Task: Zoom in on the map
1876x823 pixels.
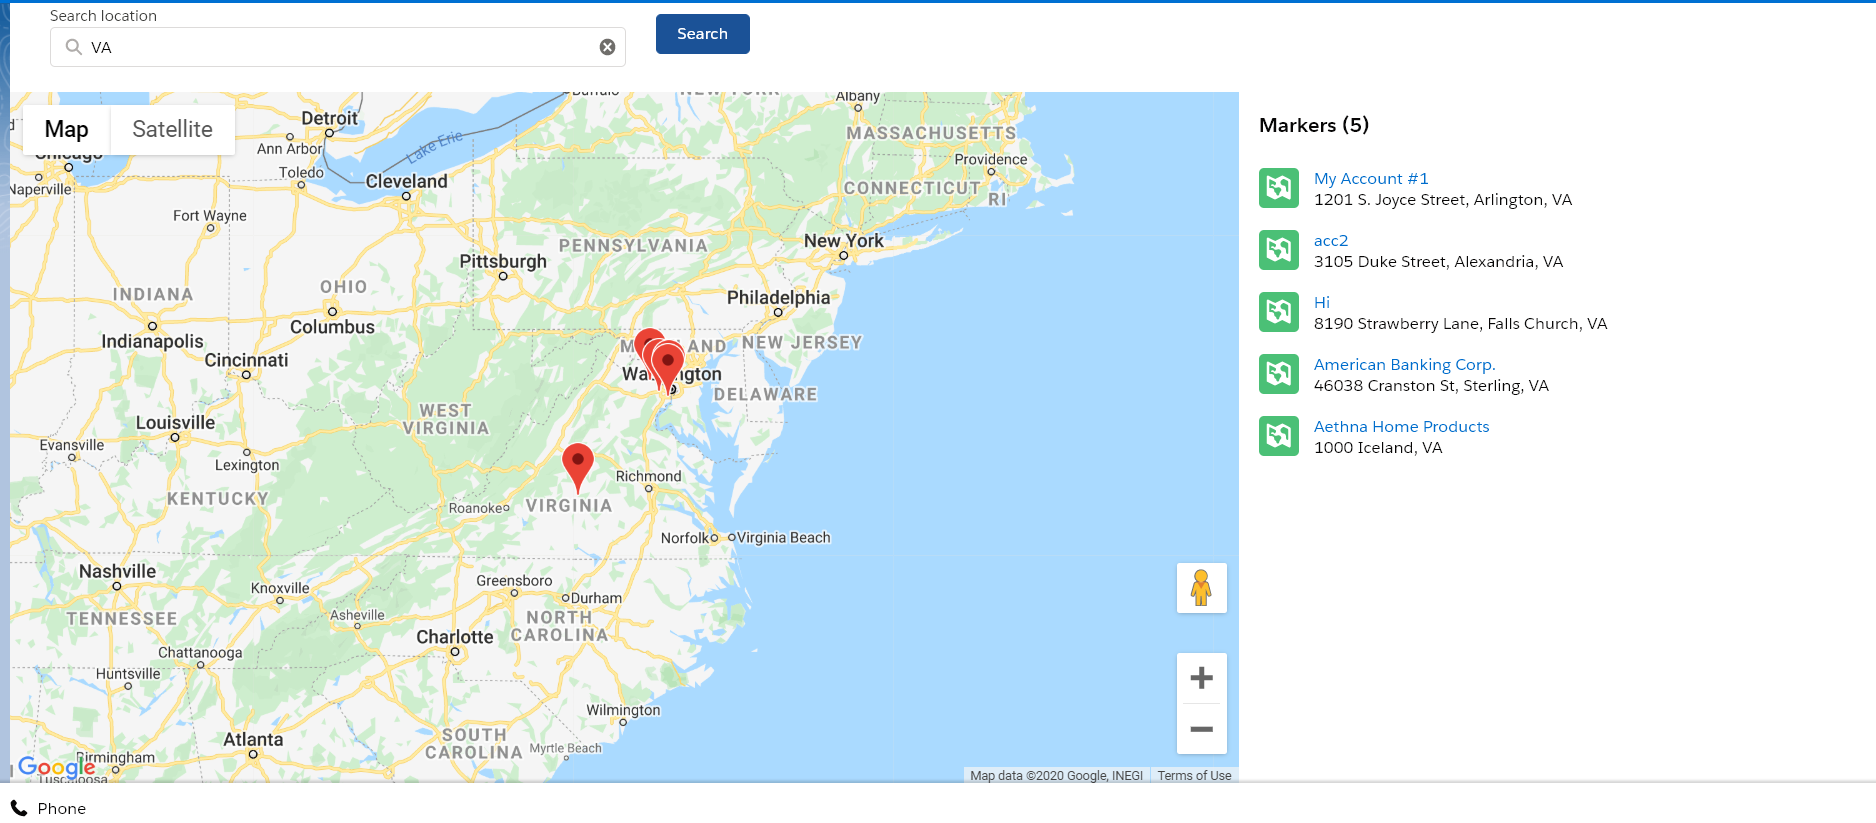Action: click(1201, 678)
